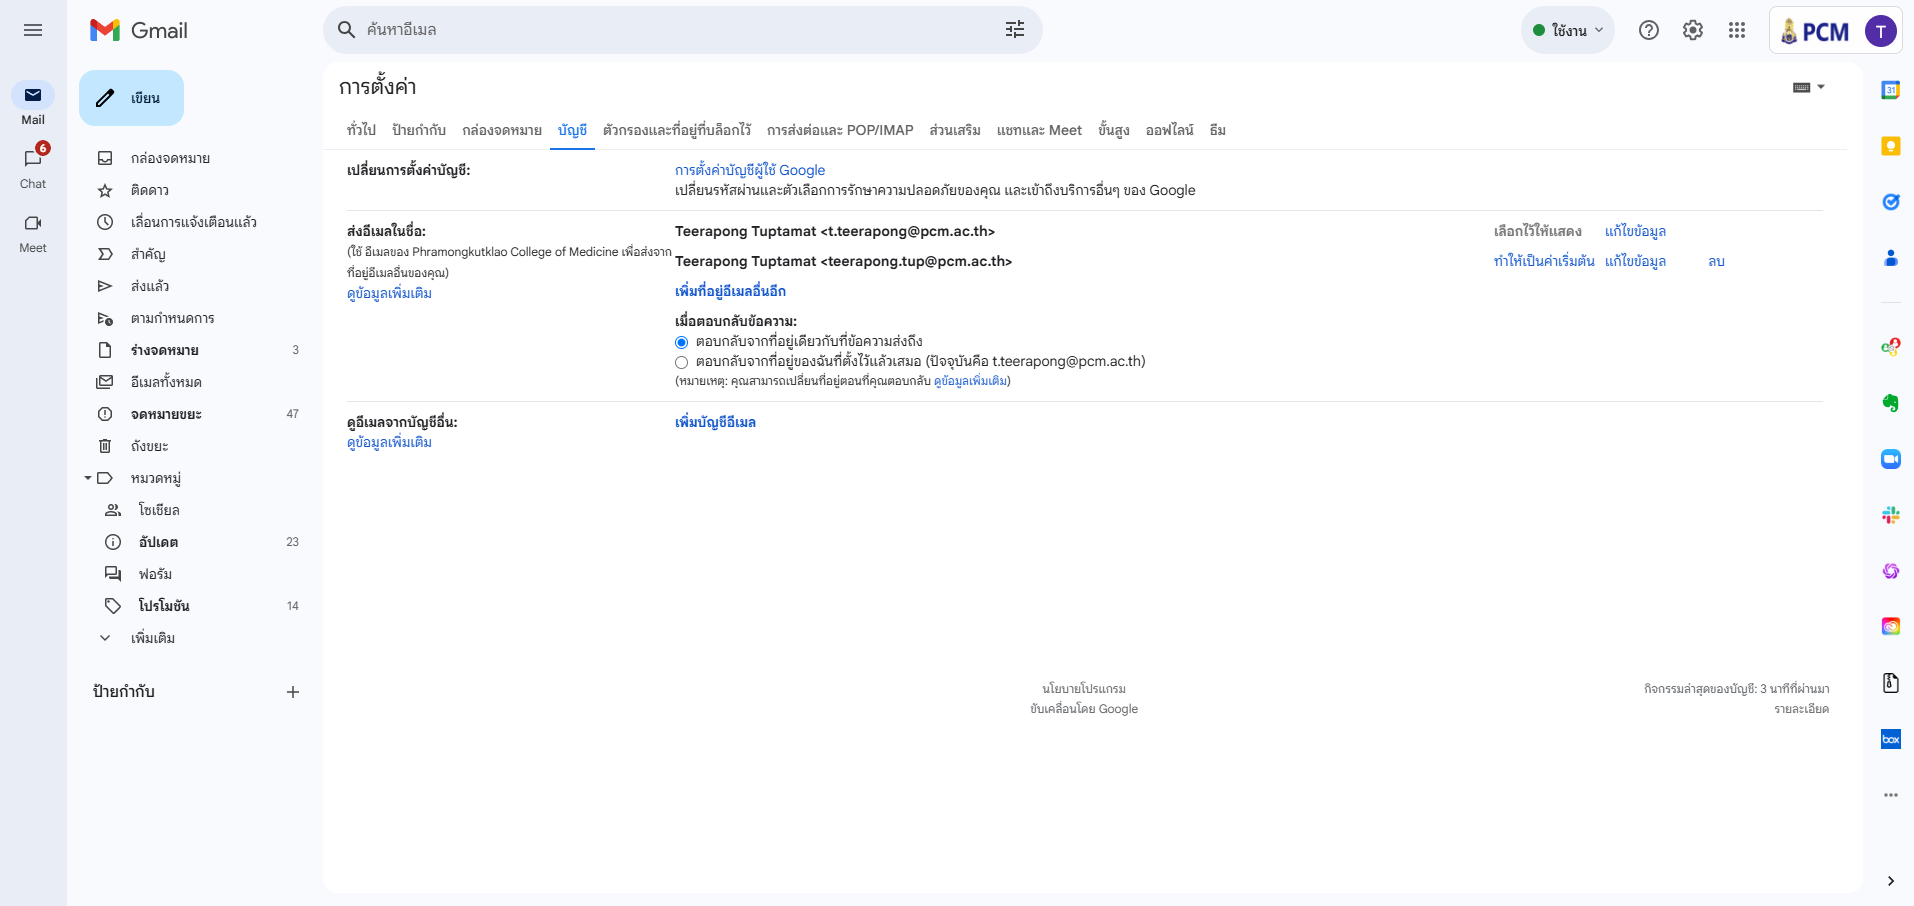The image size is (1914, 906).
Task: Open input tools keyboard dropdown
Action: coord(1808,87)
